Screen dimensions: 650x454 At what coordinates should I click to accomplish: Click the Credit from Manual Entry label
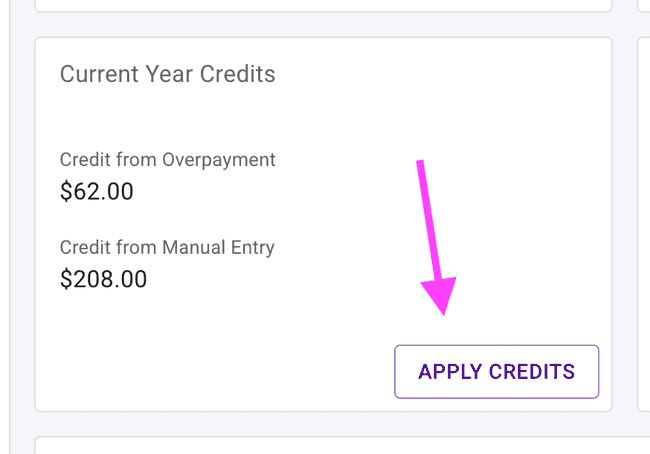167,247
